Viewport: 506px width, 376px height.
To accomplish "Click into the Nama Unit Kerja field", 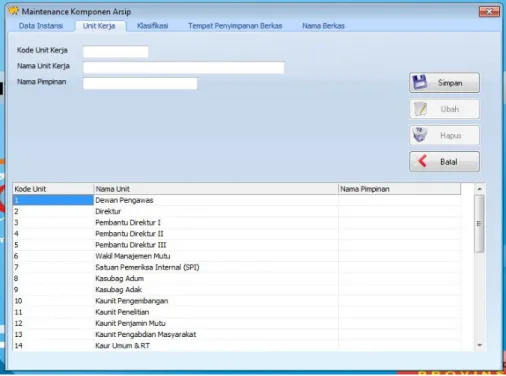I will click(x=184, y=67).
